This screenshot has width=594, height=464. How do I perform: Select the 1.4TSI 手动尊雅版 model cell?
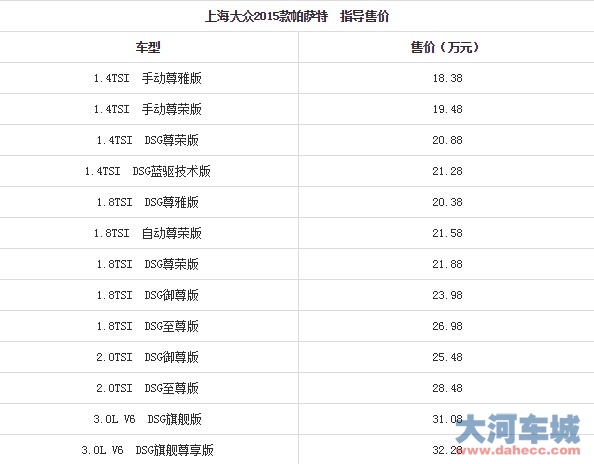148,78
